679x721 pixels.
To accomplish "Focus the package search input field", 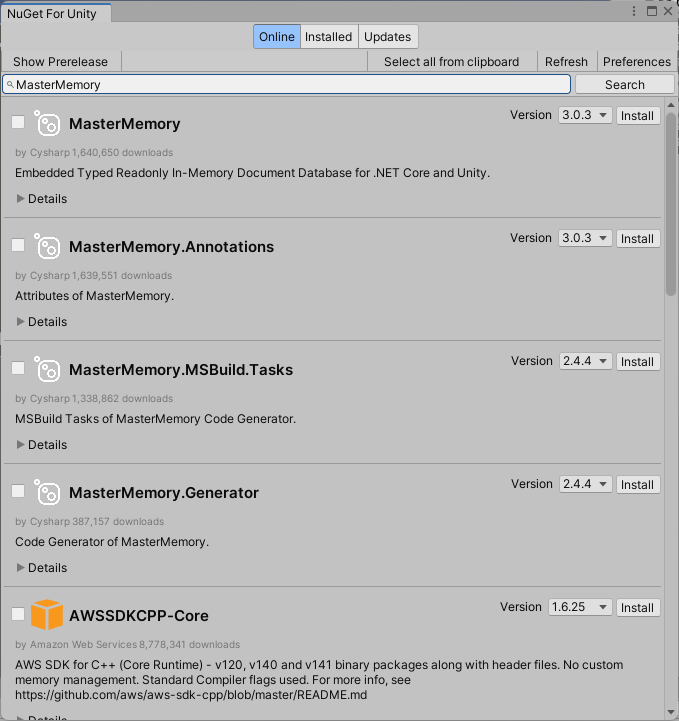I will (x=286, y=85).
